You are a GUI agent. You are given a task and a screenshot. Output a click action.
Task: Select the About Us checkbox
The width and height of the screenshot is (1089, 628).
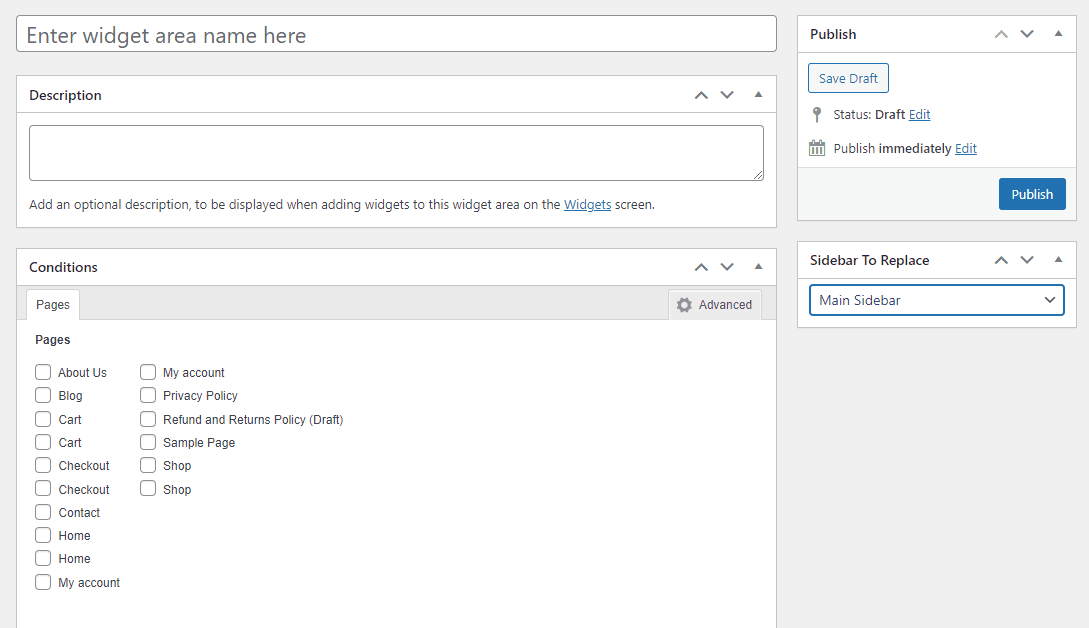pos(43,371)
